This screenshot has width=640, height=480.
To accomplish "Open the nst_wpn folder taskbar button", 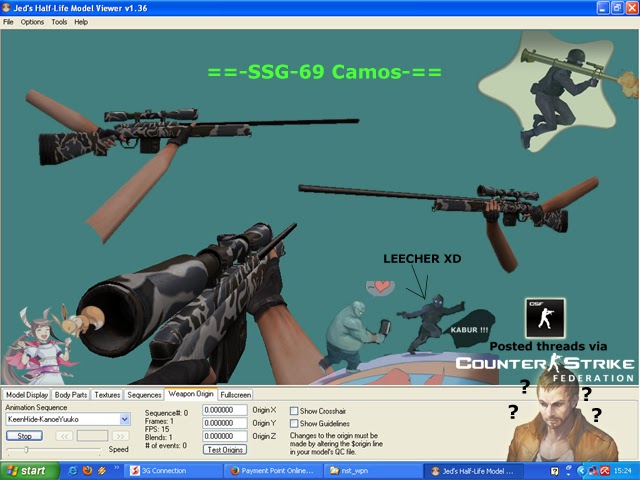I will point(373,471).
